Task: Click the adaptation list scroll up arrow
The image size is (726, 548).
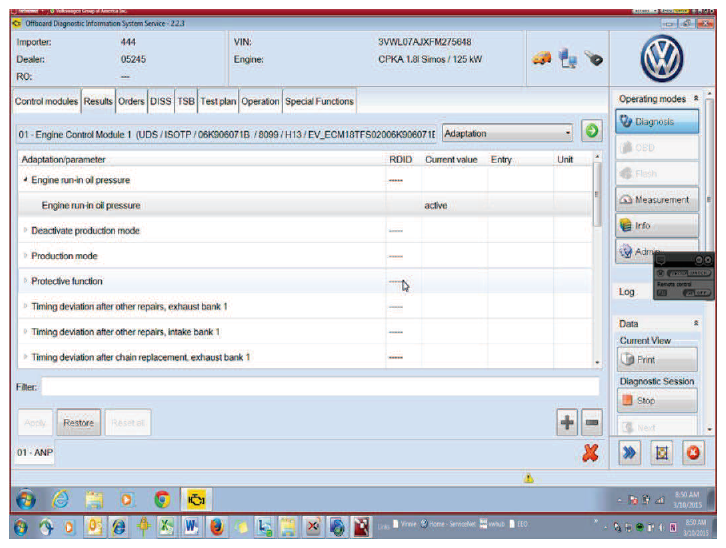Action: [x=597, y=157]
